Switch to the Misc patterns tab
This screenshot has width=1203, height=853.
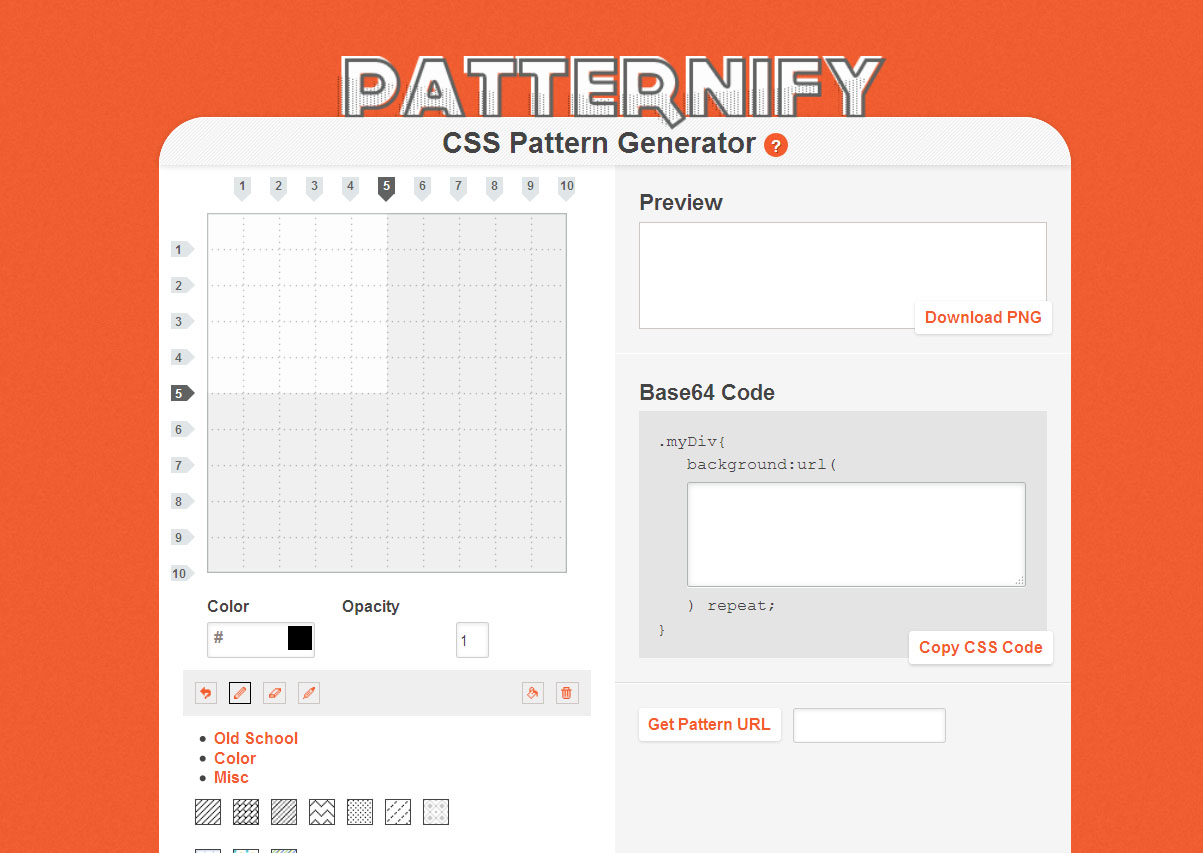[x=231, y=777]
